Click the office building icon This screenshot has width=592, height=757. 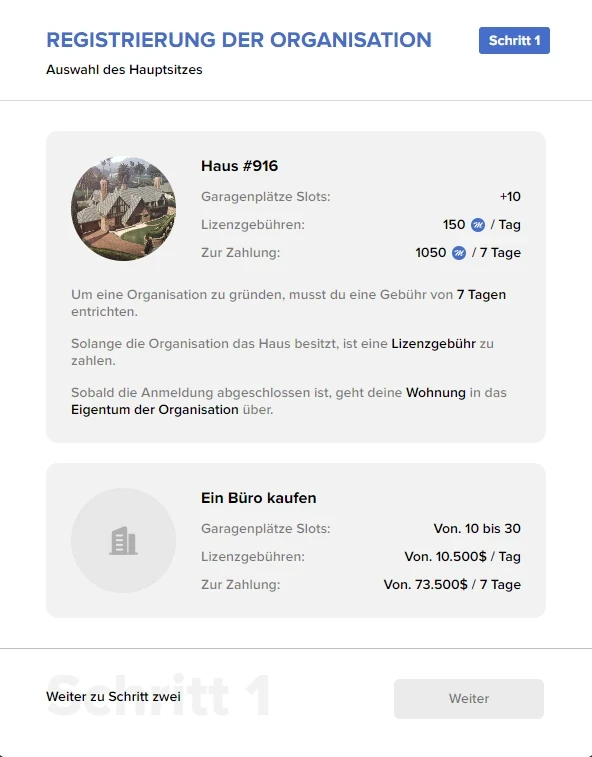pos(124,541)
